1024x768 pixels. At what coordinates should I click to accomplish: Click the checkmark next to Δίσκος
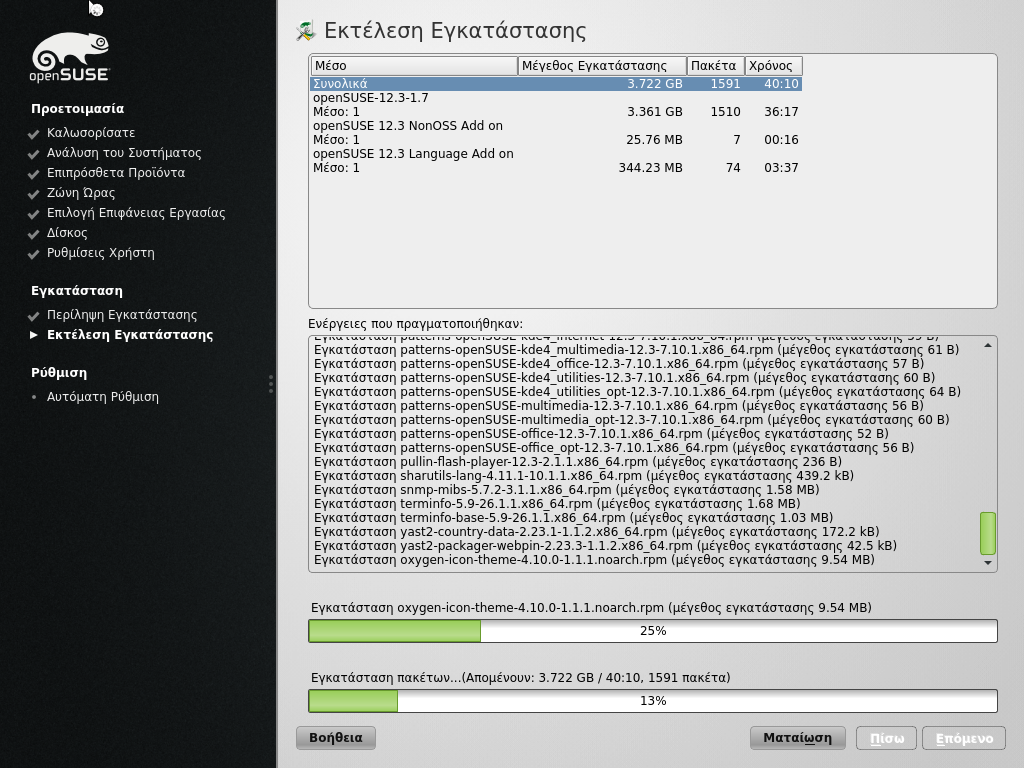point(34,234)
